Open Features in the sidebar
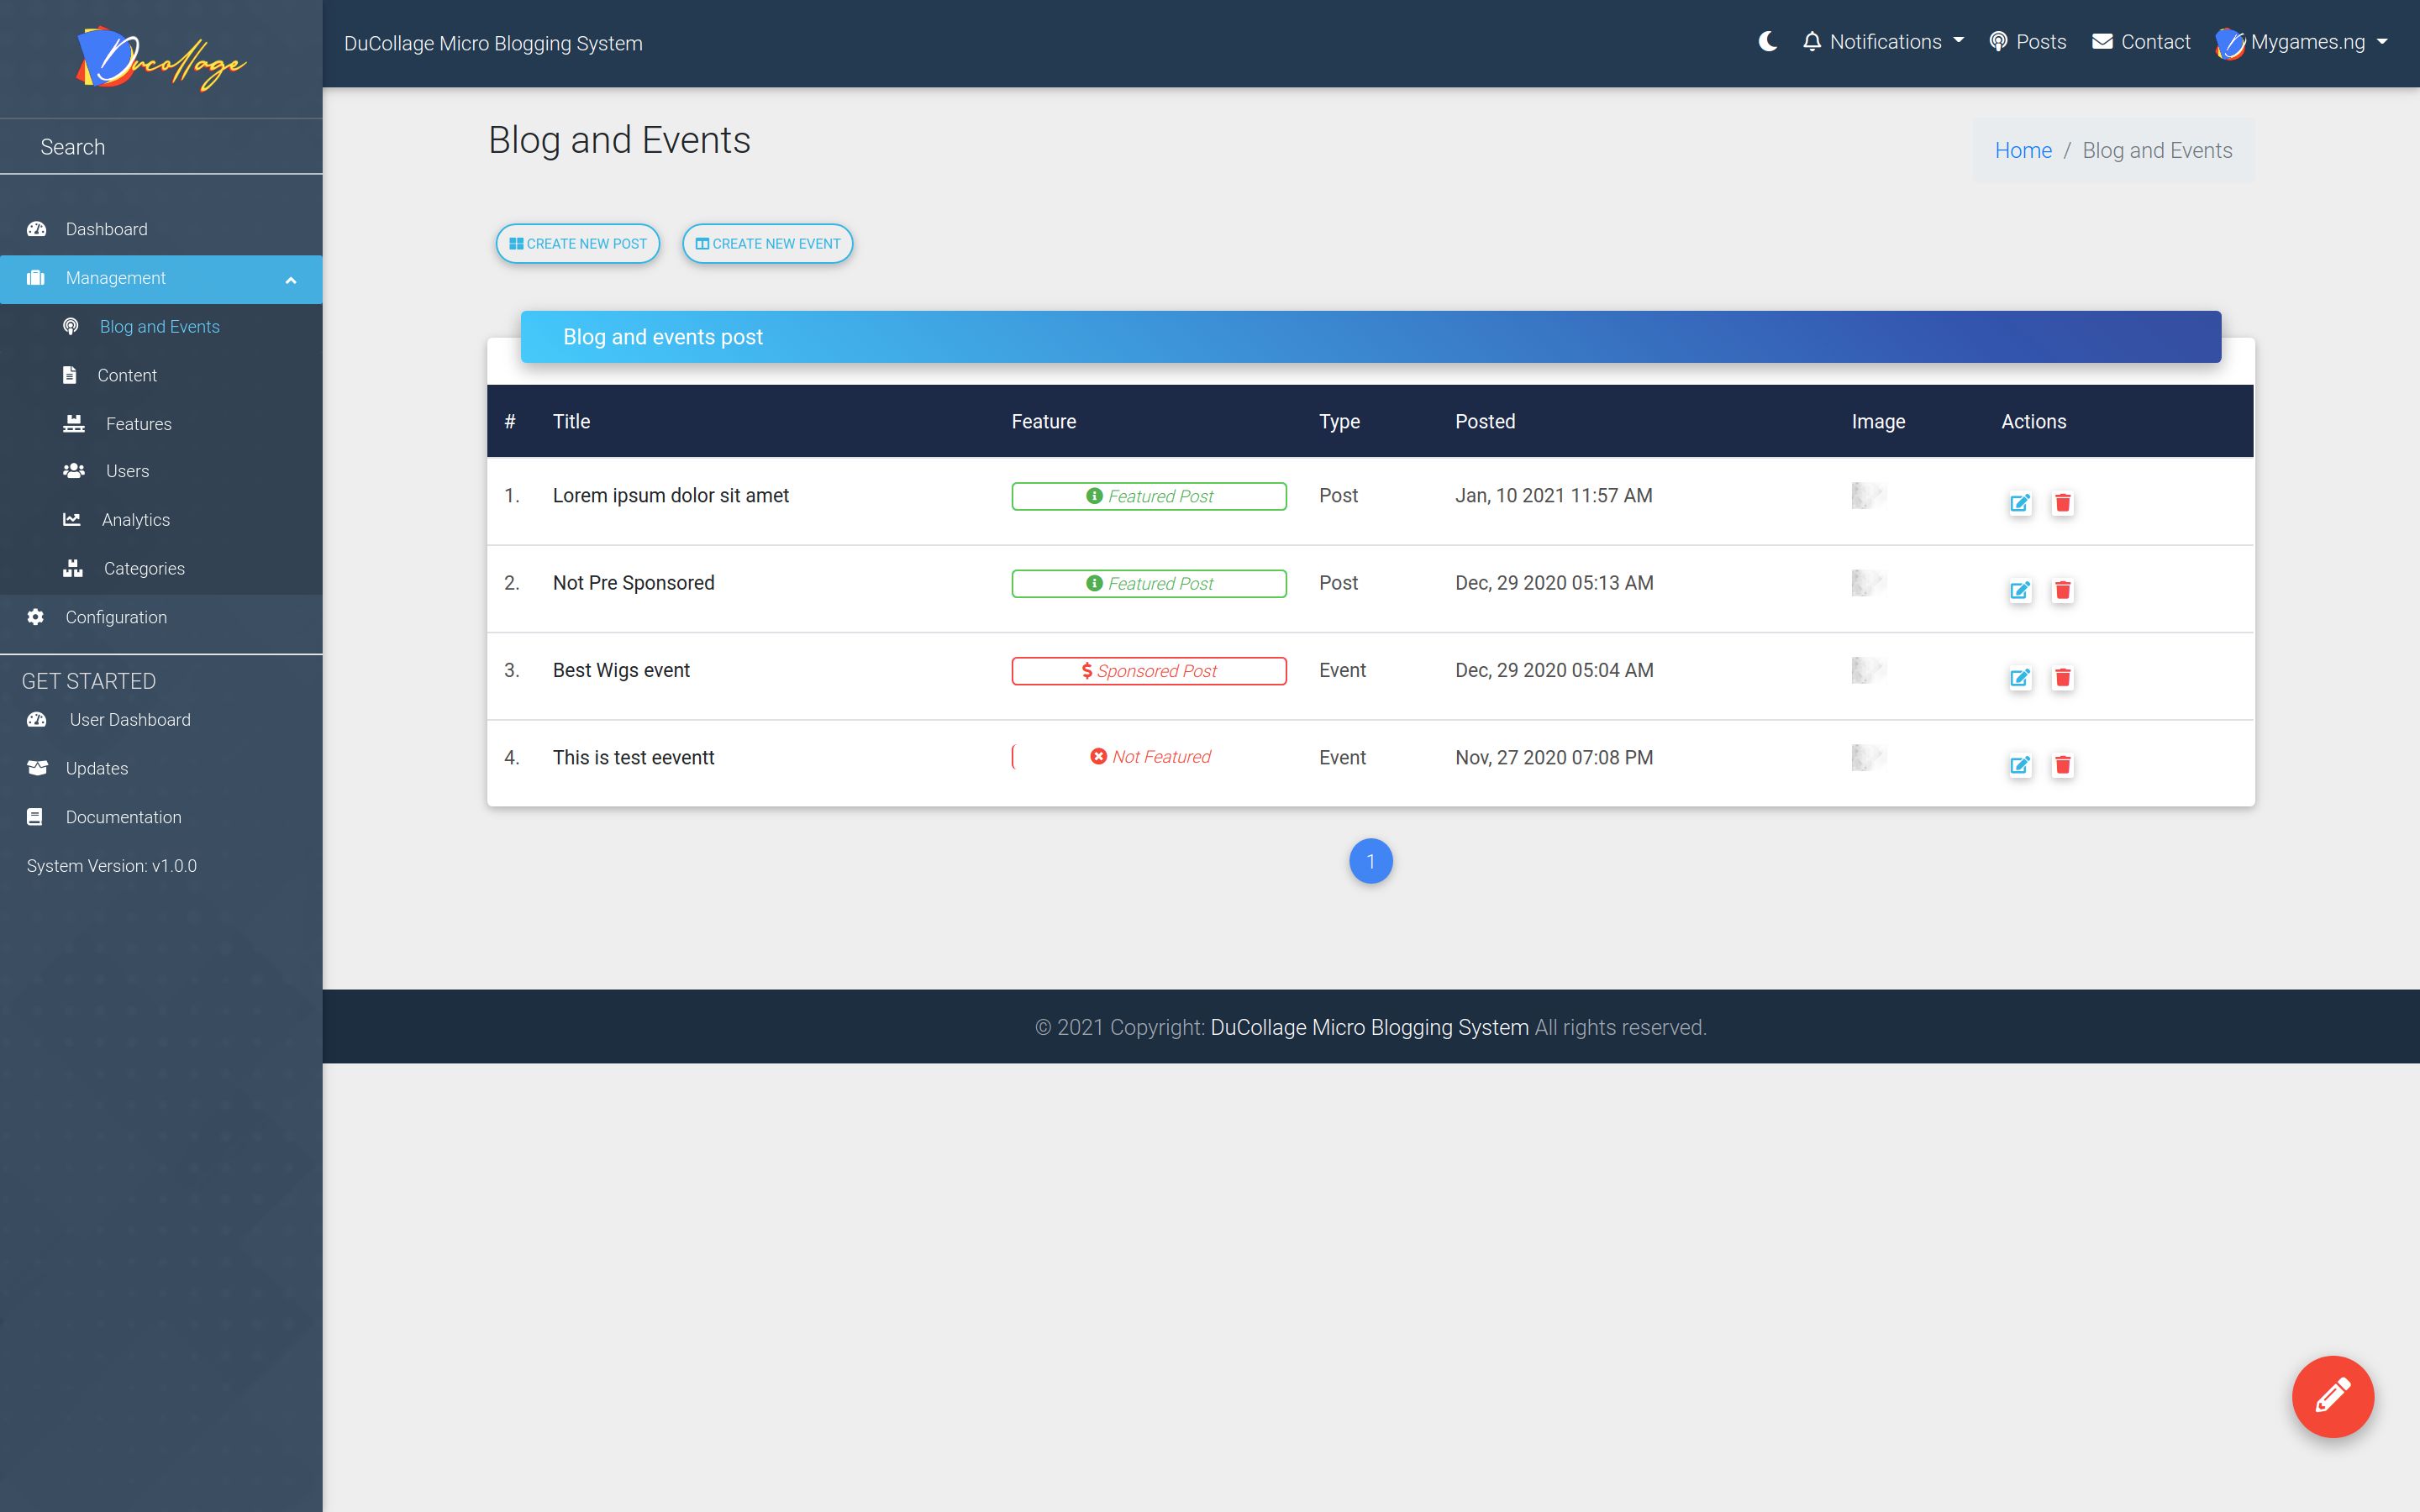Viewport: 2420px width, 1512px height. click(161, 424)
